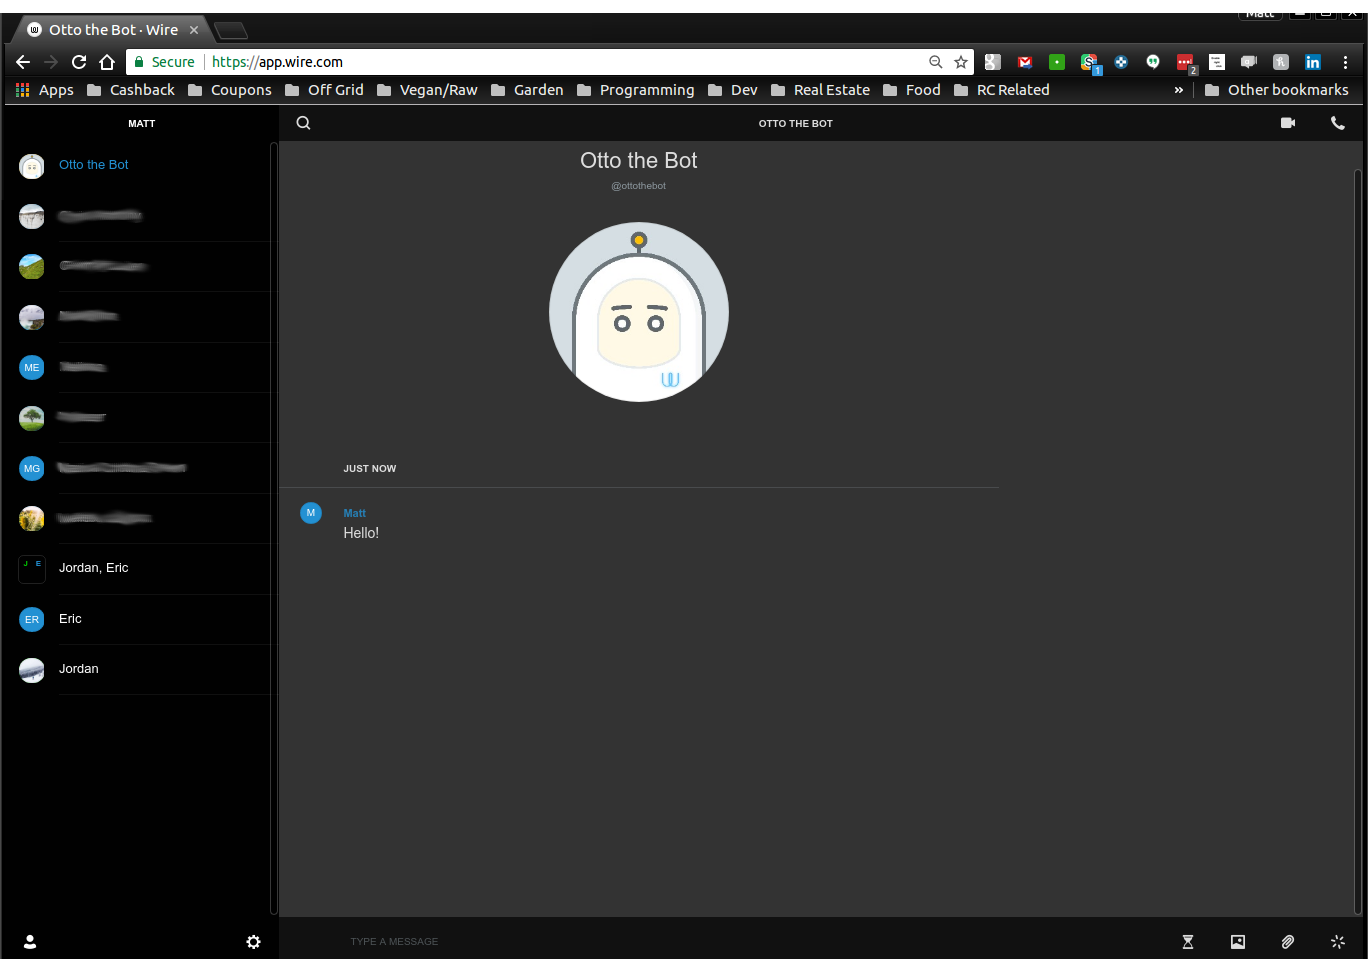Start a video call with Otto the Bot
This screenshot has height=972, width=1368.
pyautogui.click(x=1288, y=123)
